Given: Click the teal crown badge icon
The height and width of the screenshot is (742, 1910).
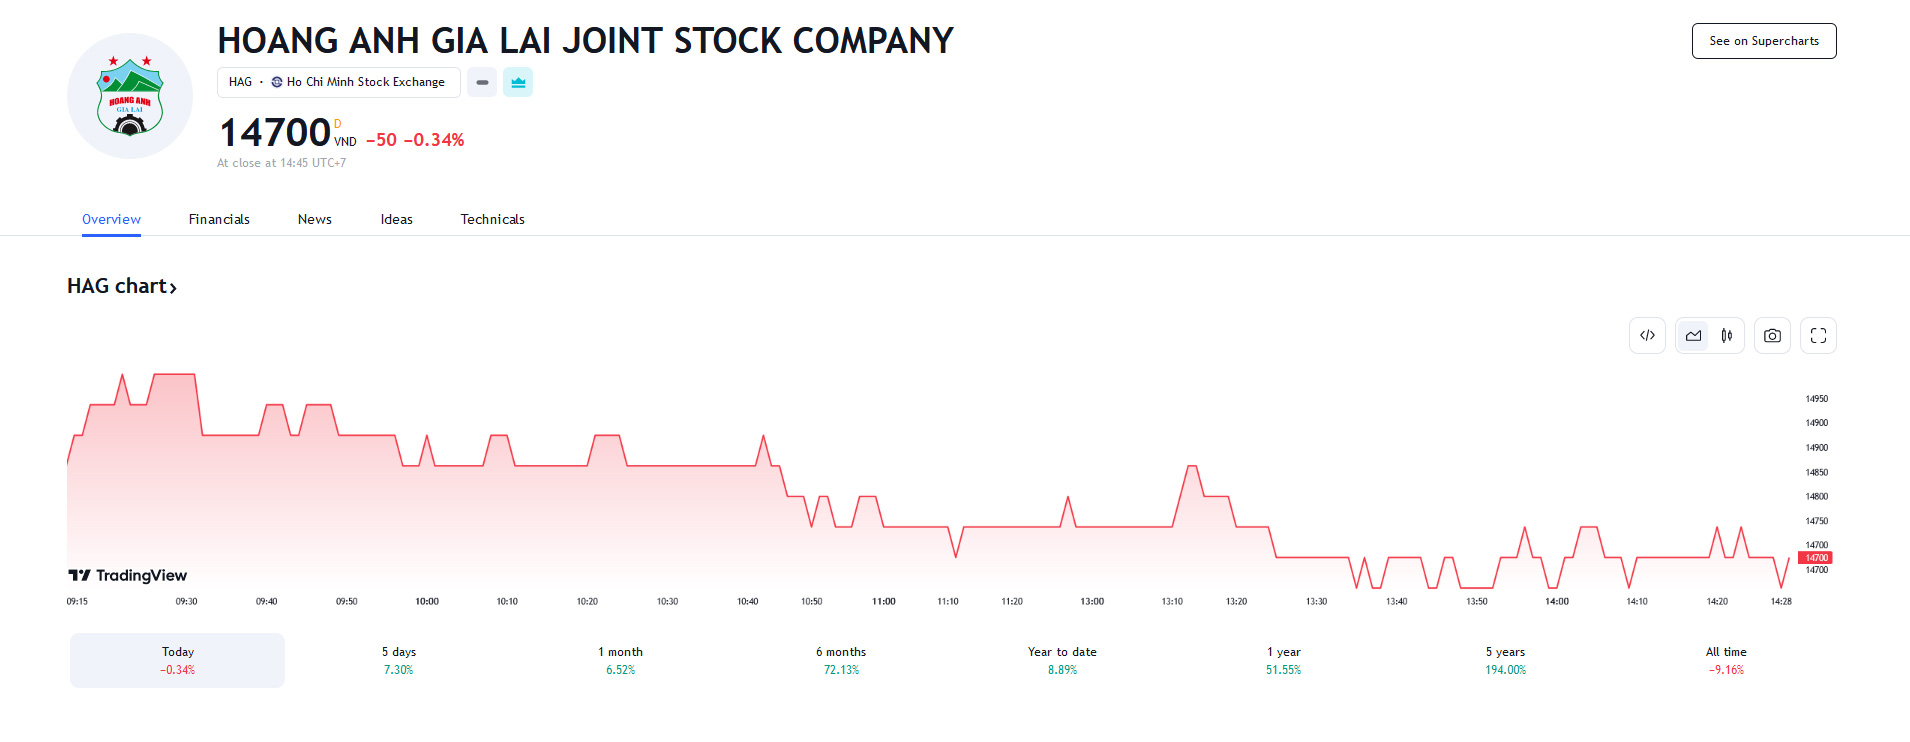Looking at the screenshot, I should tap(518, 82).
